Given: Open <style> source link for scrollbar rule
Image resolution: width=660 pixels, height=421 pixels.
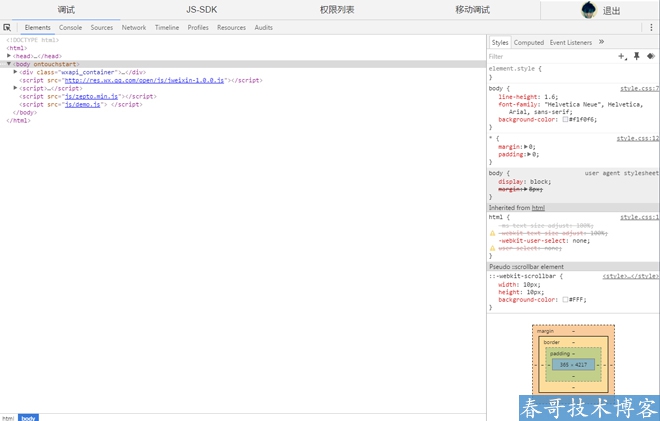Looking at the screenshot, I should 631,276.
